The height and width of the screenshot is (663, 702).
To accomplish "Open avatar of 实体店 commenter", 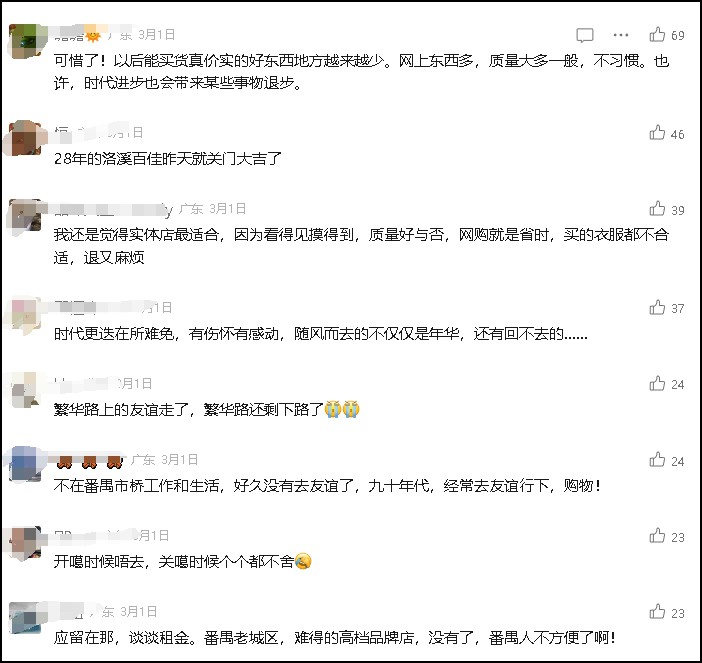I will [25, 215].
